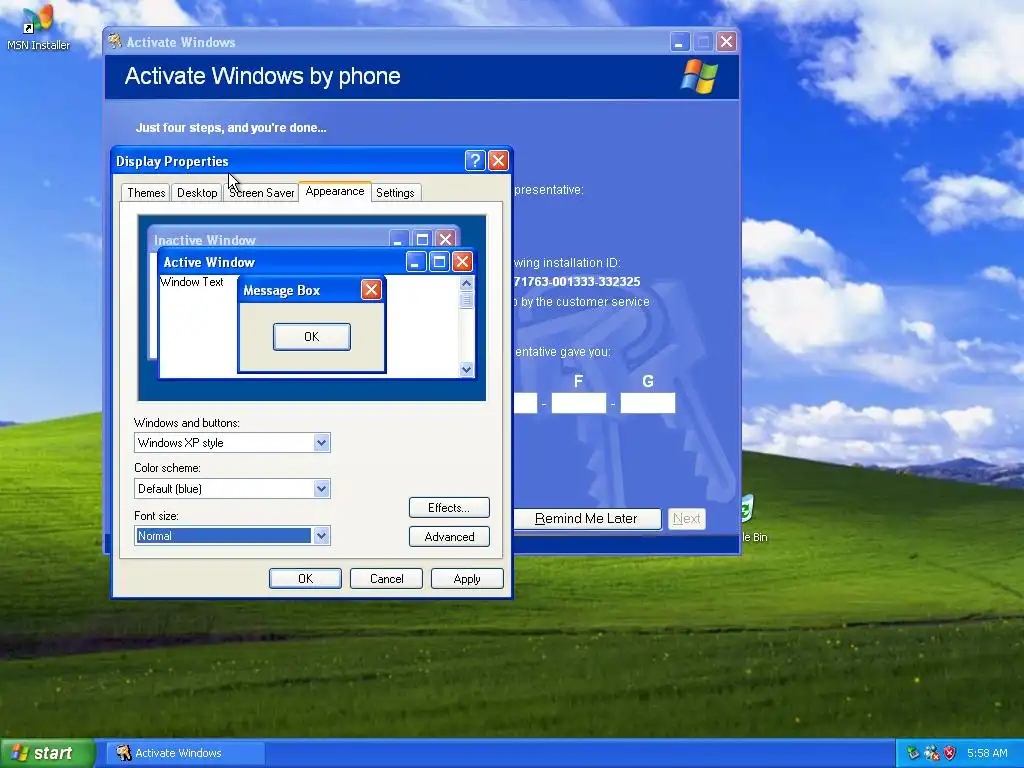Expand the Windows and buttons dropdown

tap(321, 443)
